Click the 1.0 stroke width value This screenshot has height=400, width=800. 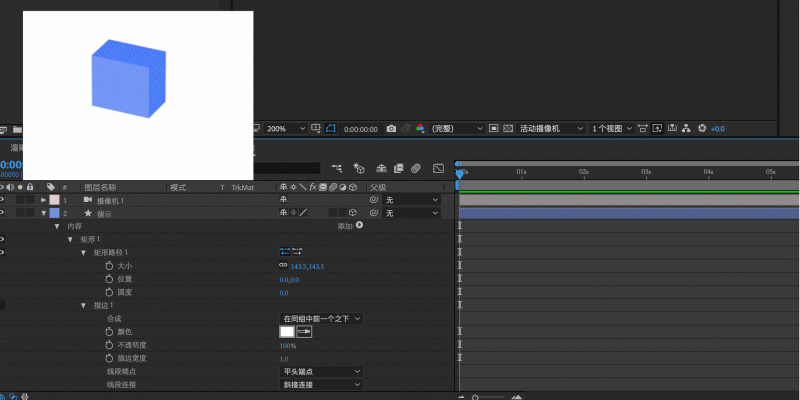284,359
